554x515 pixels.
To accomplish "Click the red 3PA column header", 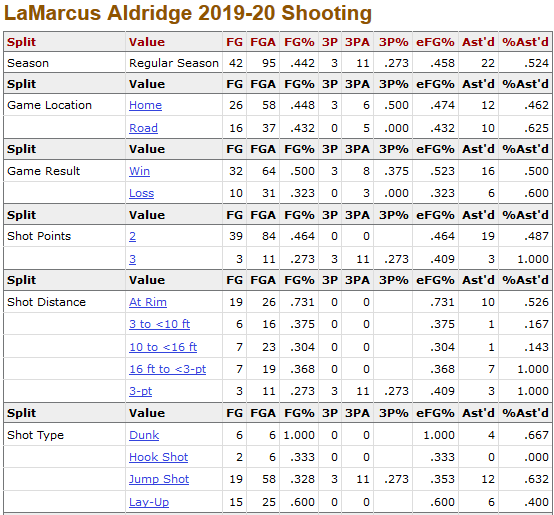I will tap(357, 42).
